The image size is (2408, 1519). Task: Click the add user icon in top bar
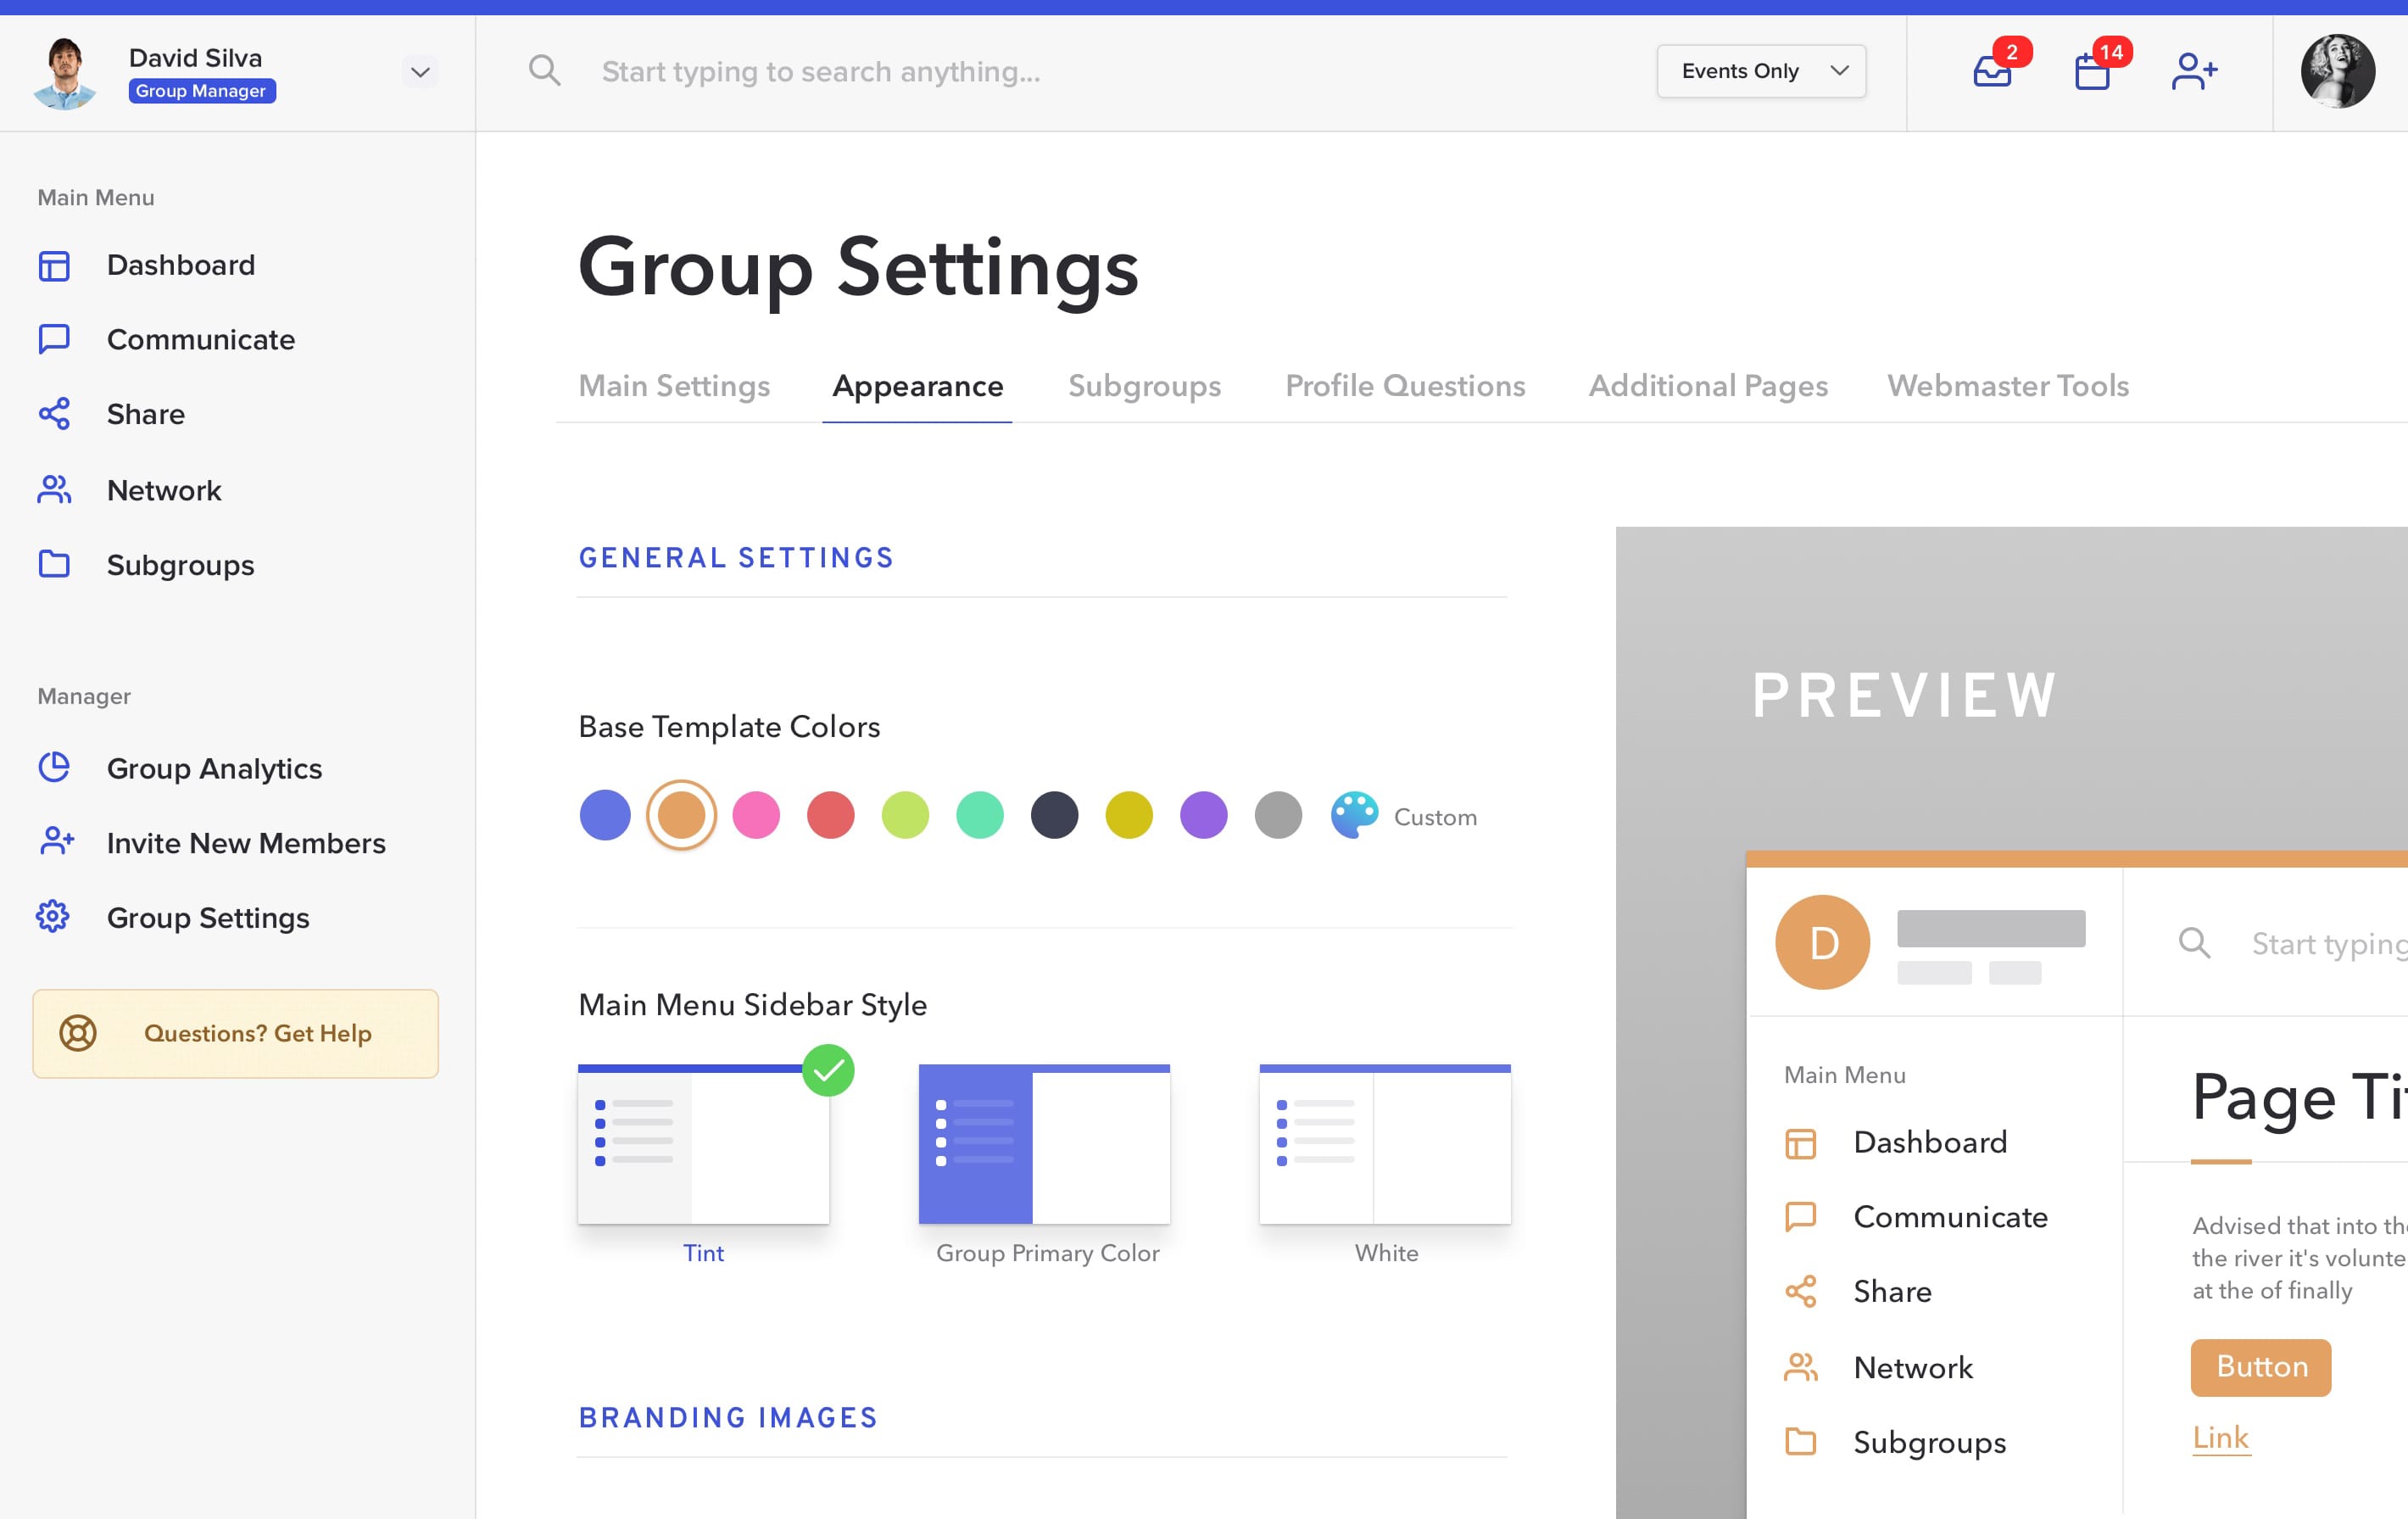coord(2194,72)
